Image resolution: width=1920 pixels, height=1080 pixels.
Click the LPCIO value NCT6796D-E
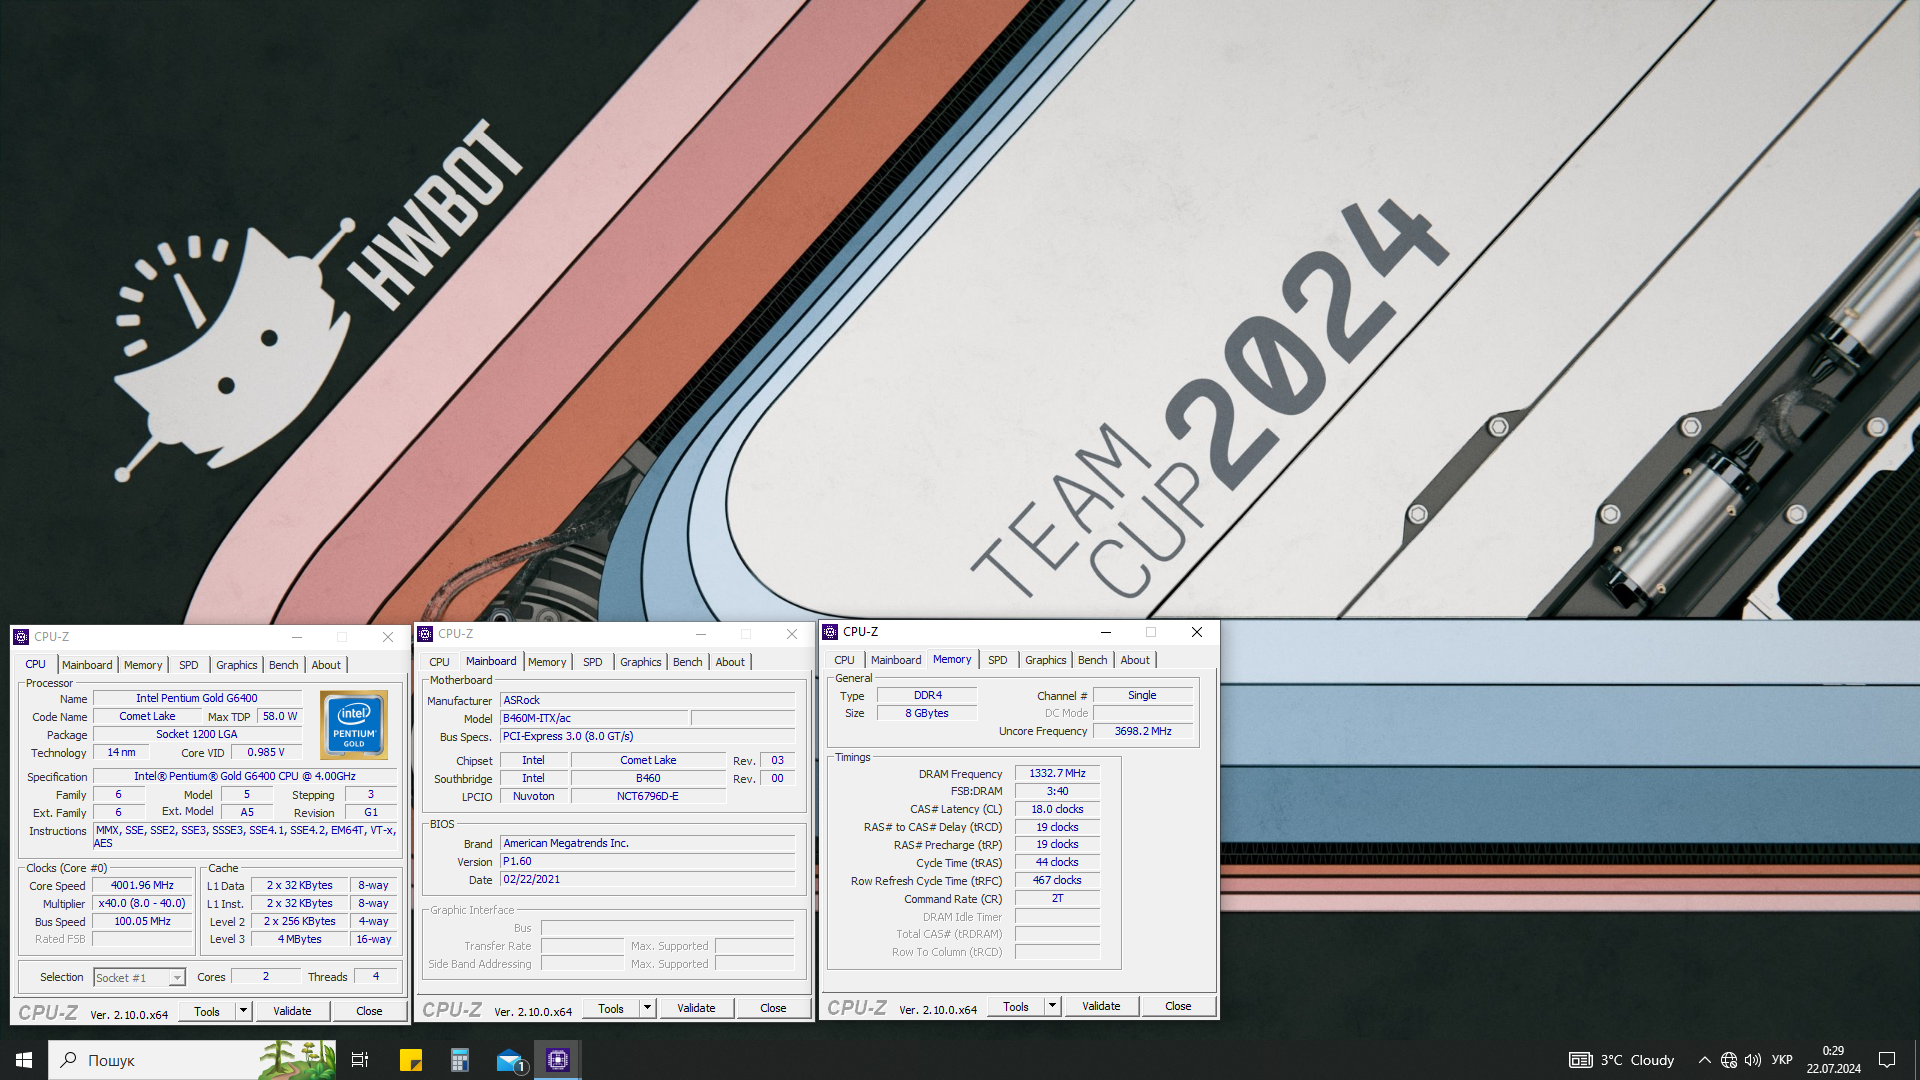648,796
